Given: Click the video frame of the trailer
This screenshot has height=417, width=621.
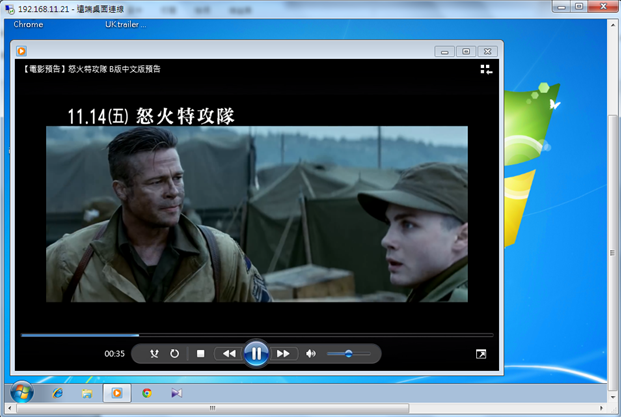Looking at the screenshot, I should 257,214.
